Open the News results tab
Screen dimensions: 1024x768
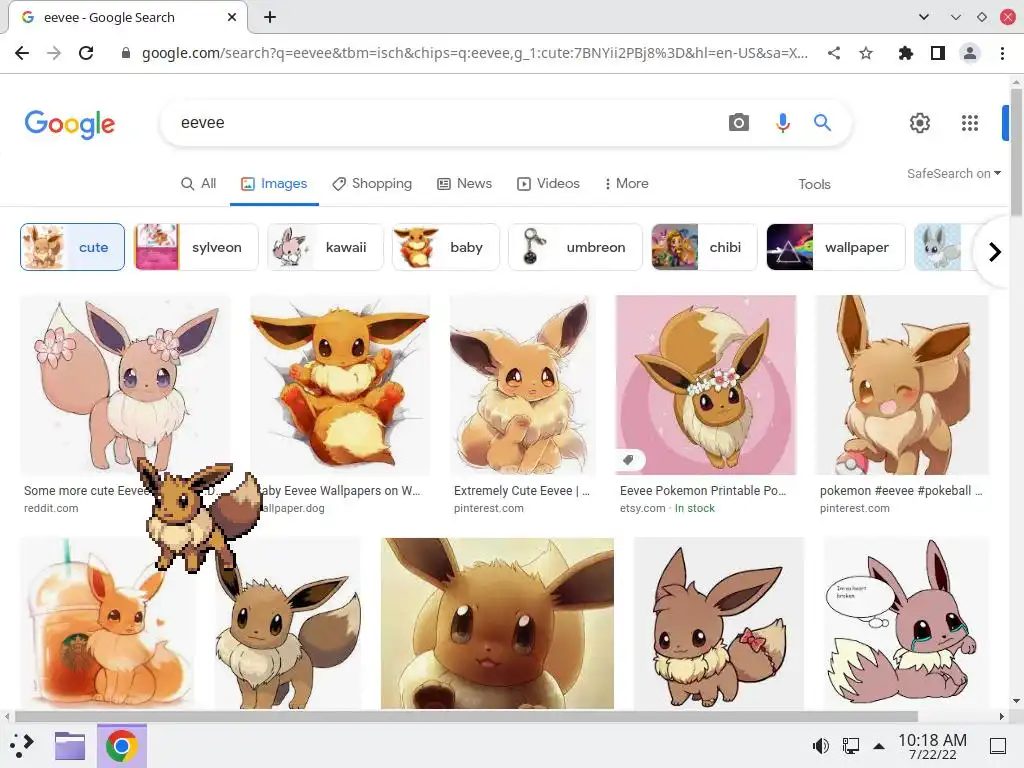click(464, 184)
